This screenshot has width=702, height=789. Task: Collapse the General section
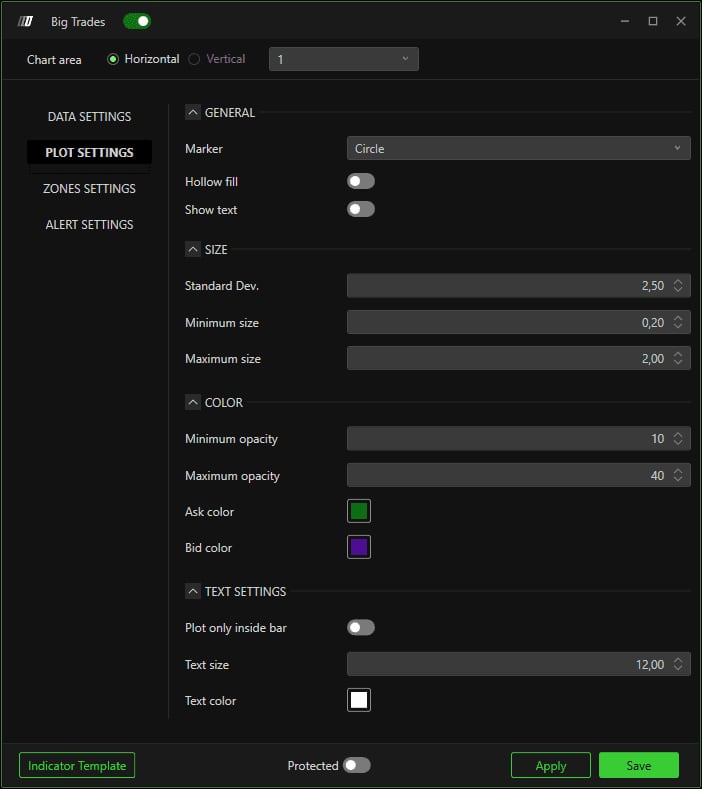pos(193,112)
